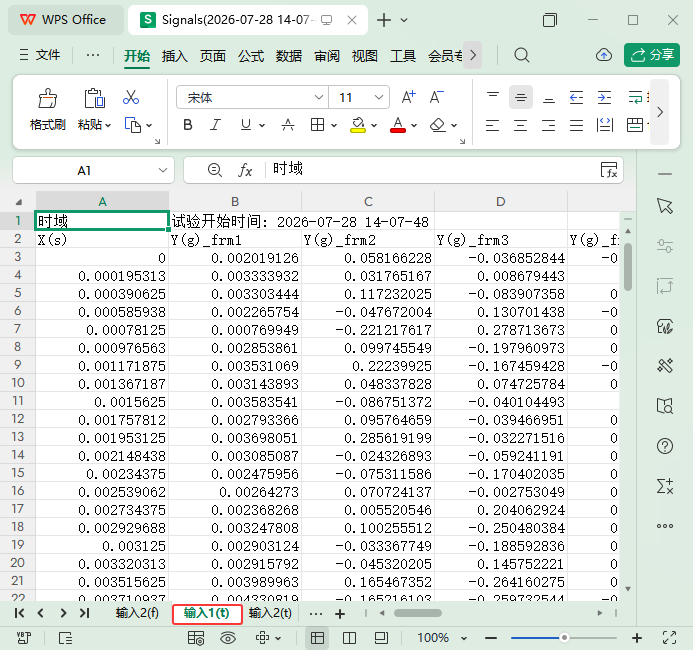
Task: Open the sigma formula tool in sidebar
Action: point(665,486)
